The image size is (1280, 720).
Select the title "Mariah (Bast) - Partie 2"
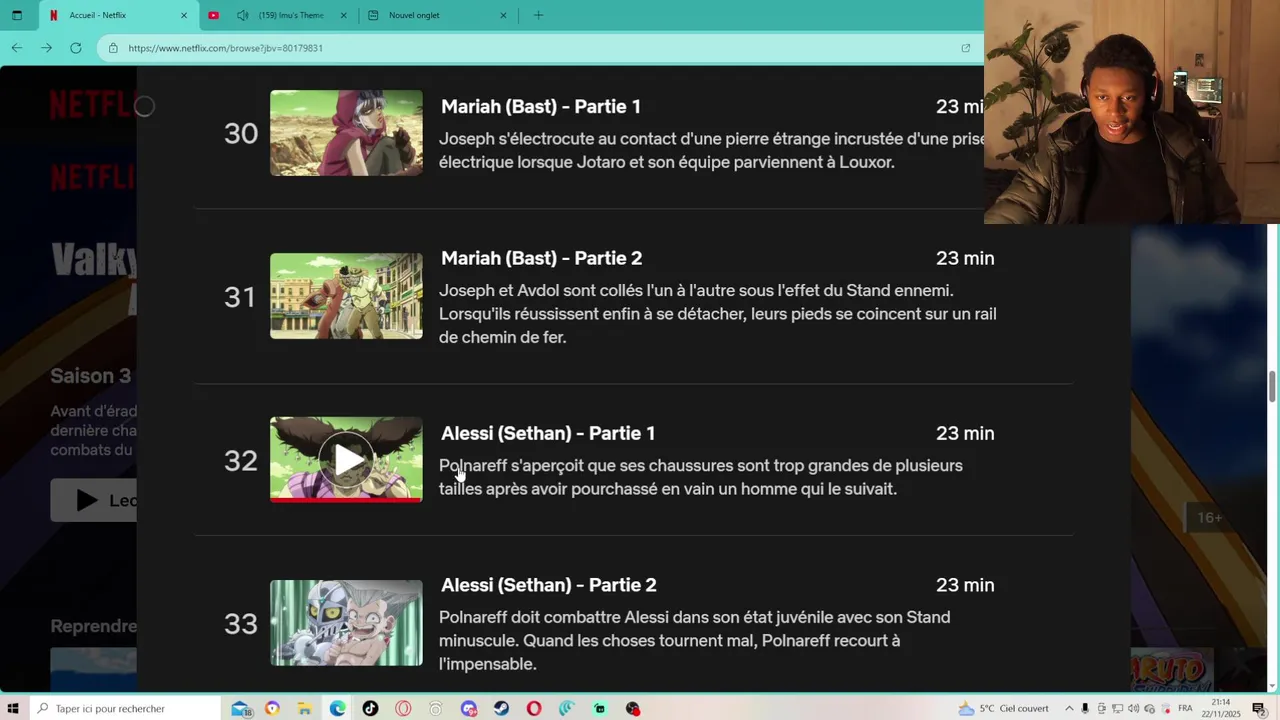click(541, 258)
